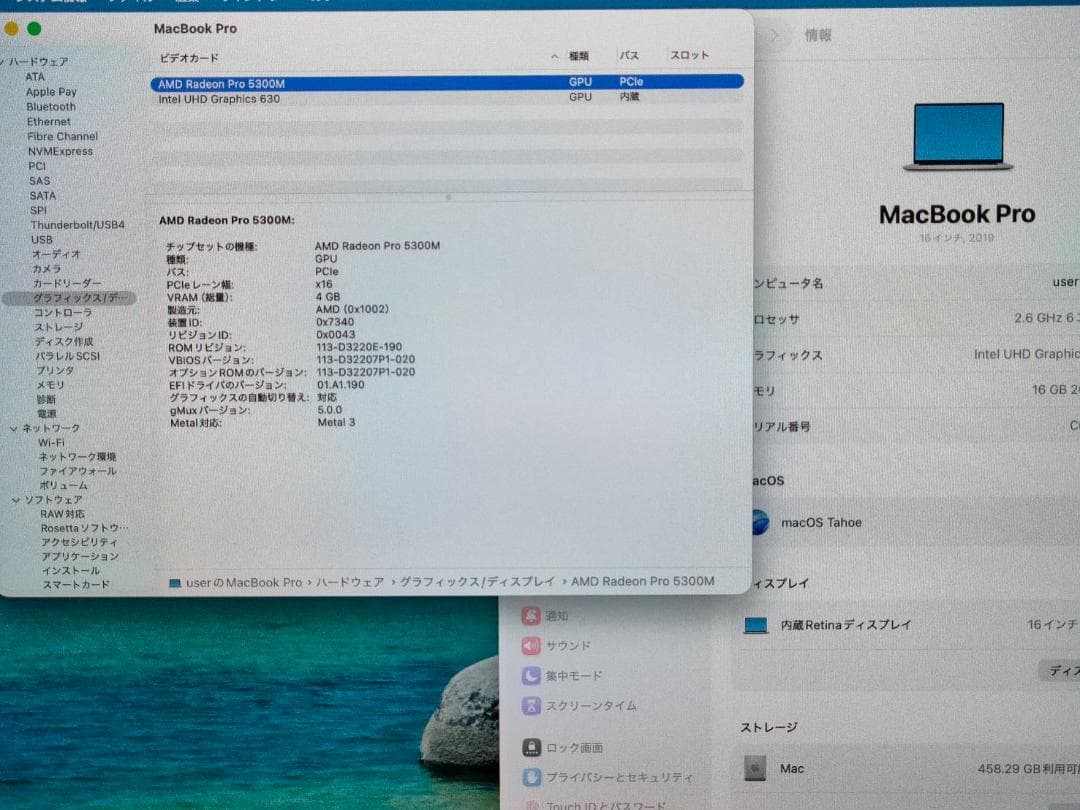Click the Mac storage drive icon
Viewport: 1080px width, 810px height.
pos(756,768)
